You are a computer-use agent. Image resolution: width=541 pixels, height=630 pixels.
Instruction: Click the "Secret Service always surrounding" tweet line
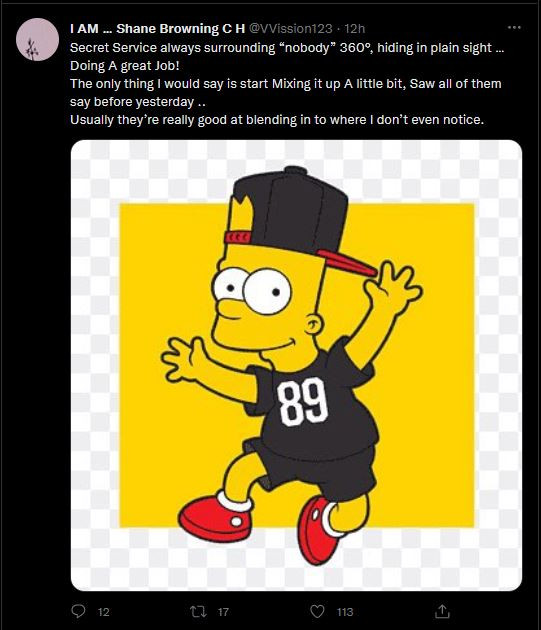click(x=287, y=48)
